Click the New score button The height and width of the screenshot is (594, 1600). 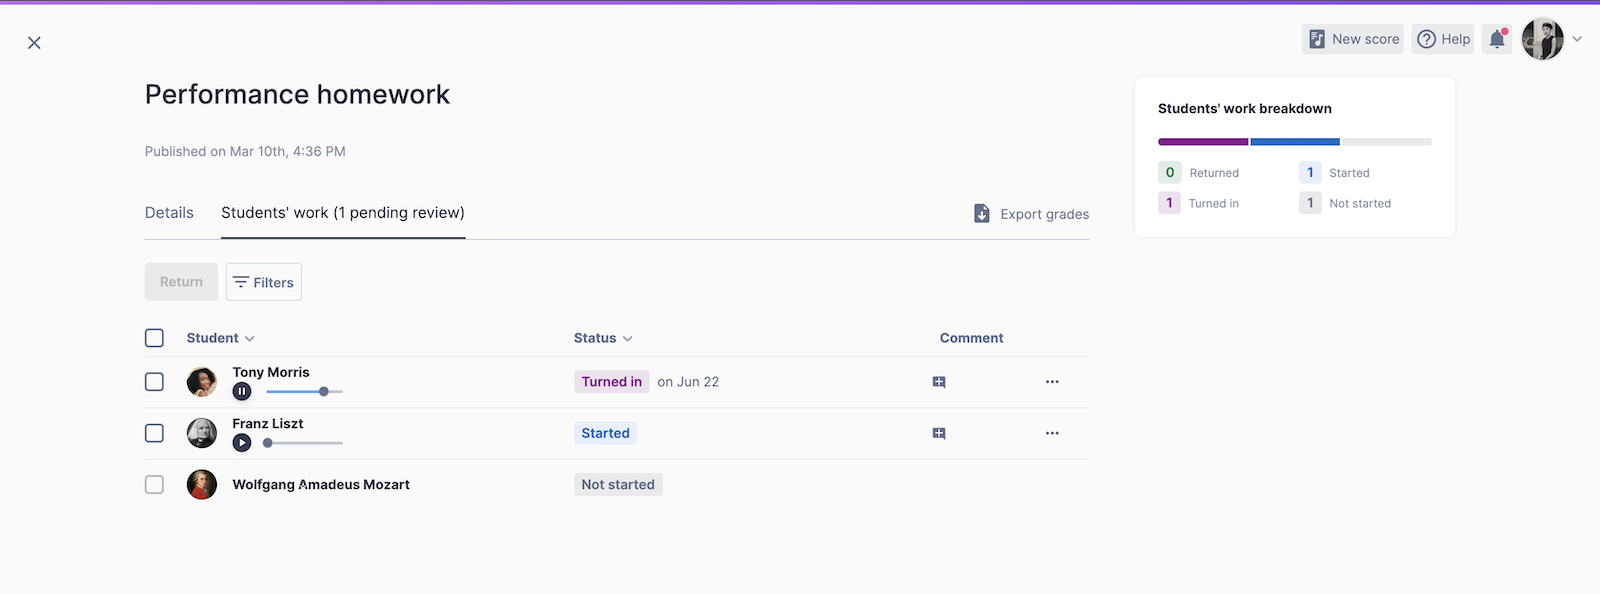1353,39
